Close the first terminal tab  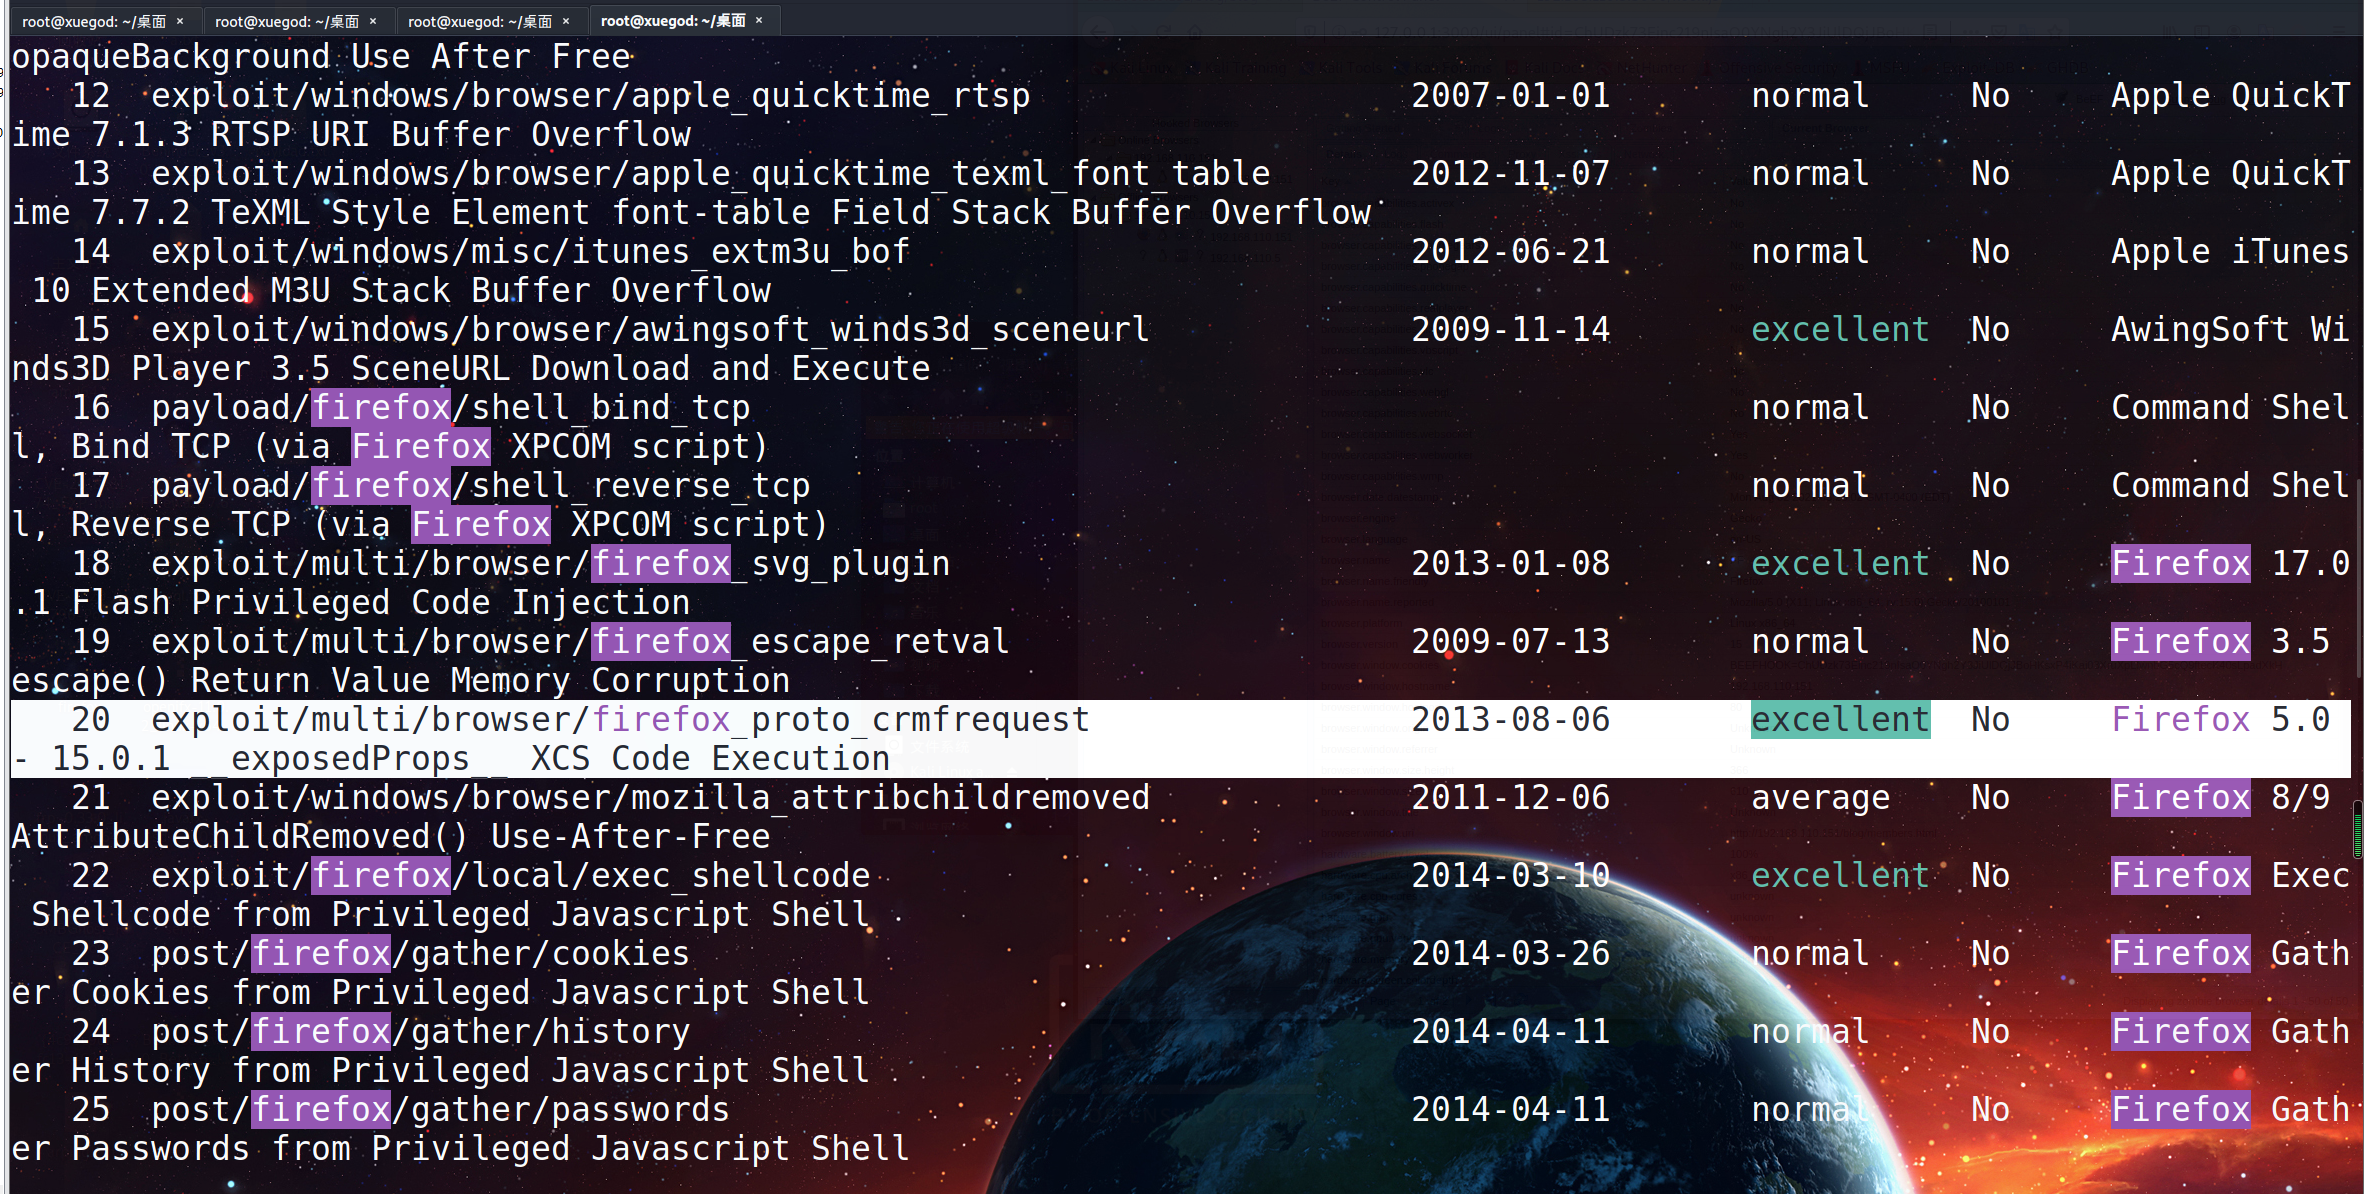coord(180,21)
